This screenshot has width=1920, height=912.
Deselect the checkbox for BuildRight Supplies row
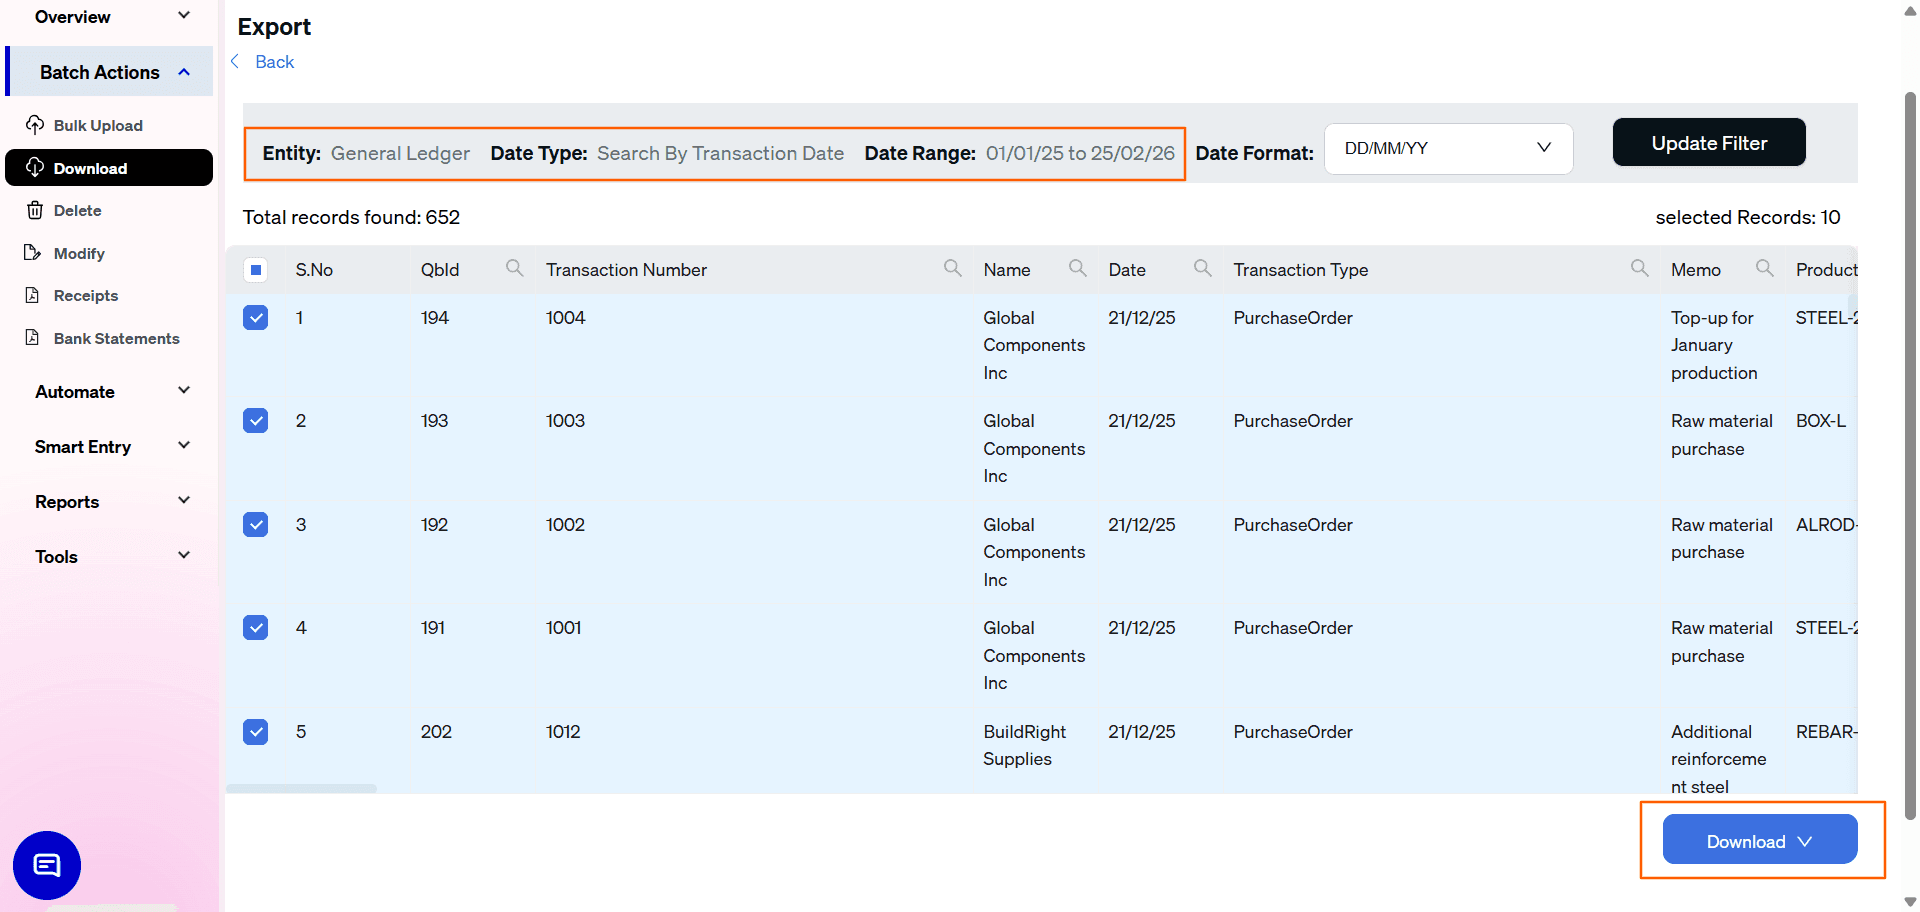click(255, 731)
